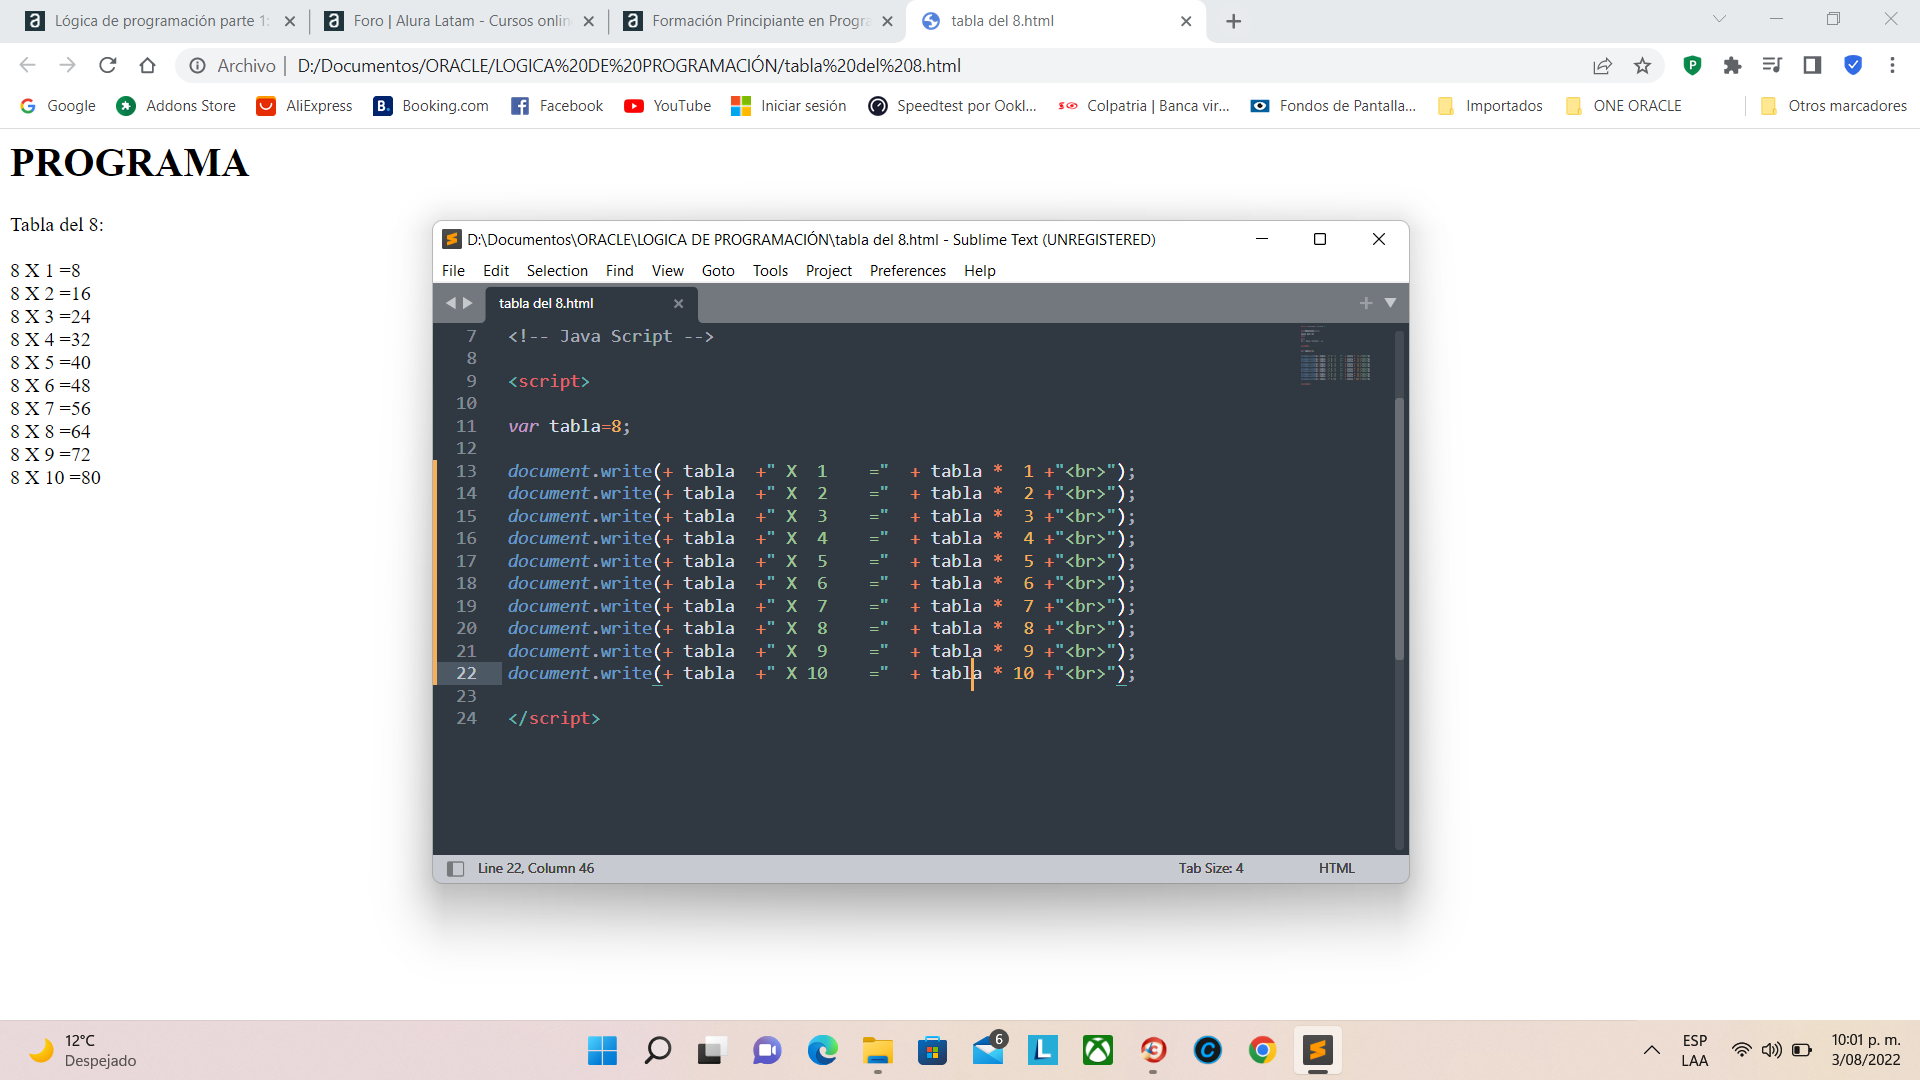Open Facebook bookmark
The width and height of the screenshot is (1920, 1080).
pyautogui.click(x=557, y=106)
